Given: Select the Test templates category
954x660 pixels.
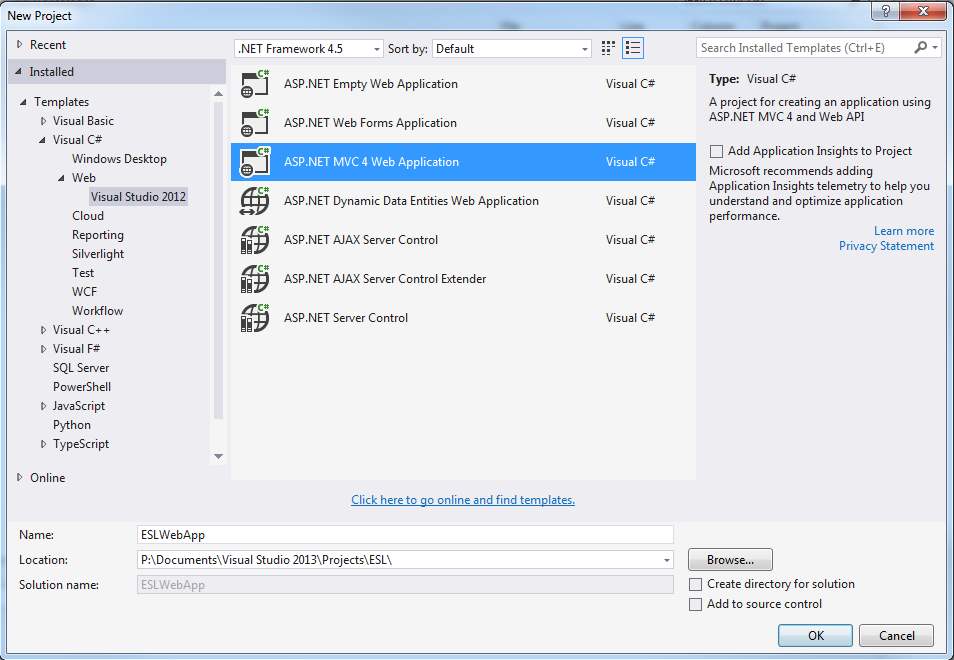Looking at the screenshot, I should (x=83, y=273).
